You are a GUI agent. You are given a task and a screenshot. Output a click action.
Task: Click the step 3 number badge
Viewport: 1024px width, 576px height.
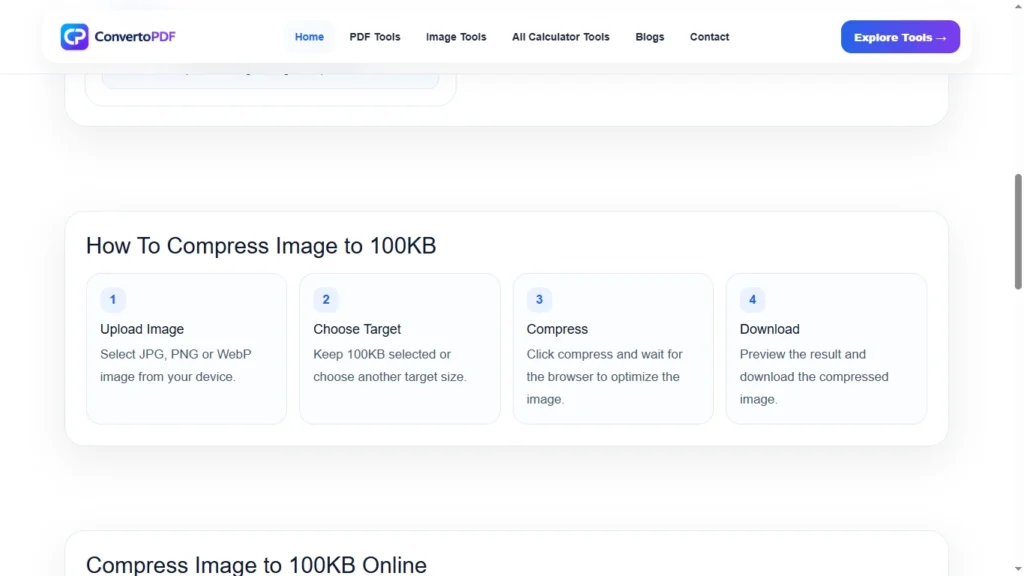pyautogui.click(x=539, y=300)
